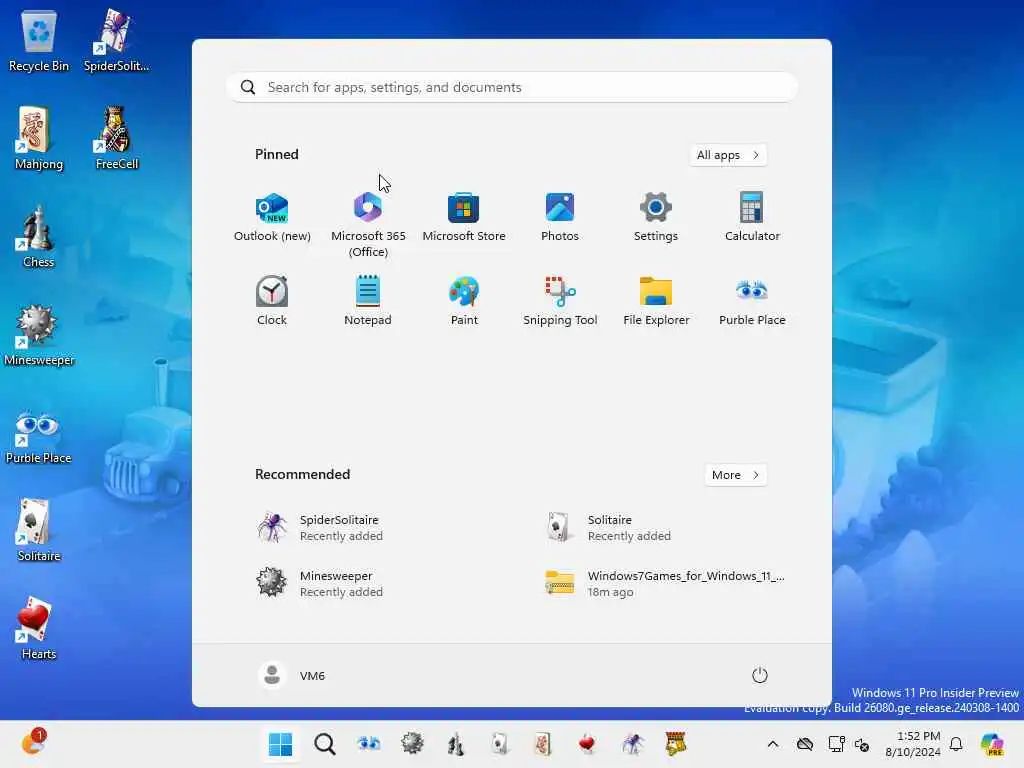This screenshot has width=1024, height=768.
Task: Open Hearts icon in taskbar
Action: 587,744
